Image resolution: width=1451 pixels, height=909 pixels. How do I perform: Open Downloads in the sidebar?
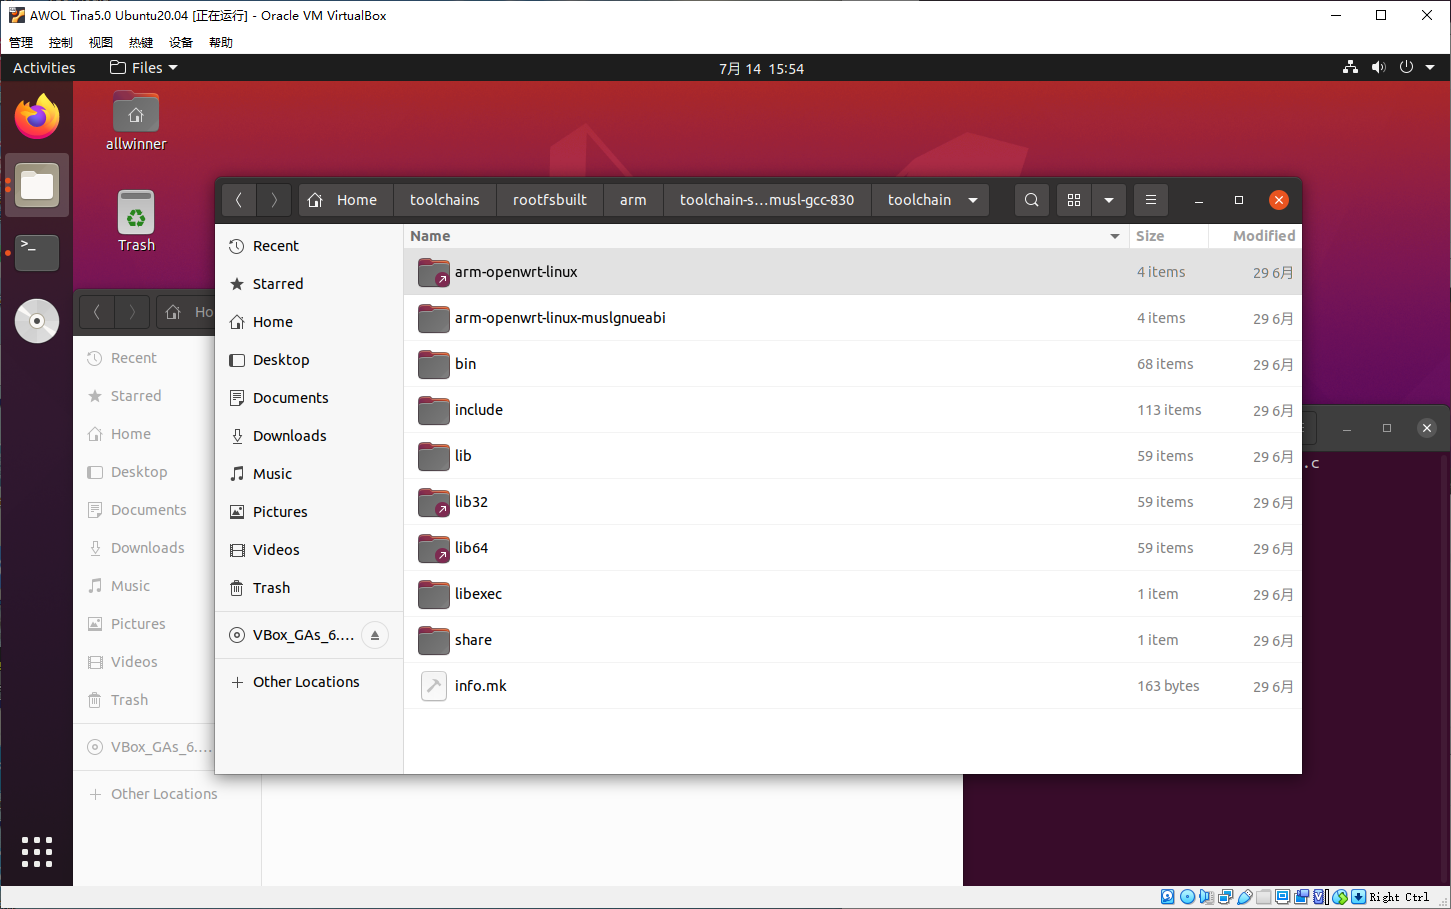point(289,436)
